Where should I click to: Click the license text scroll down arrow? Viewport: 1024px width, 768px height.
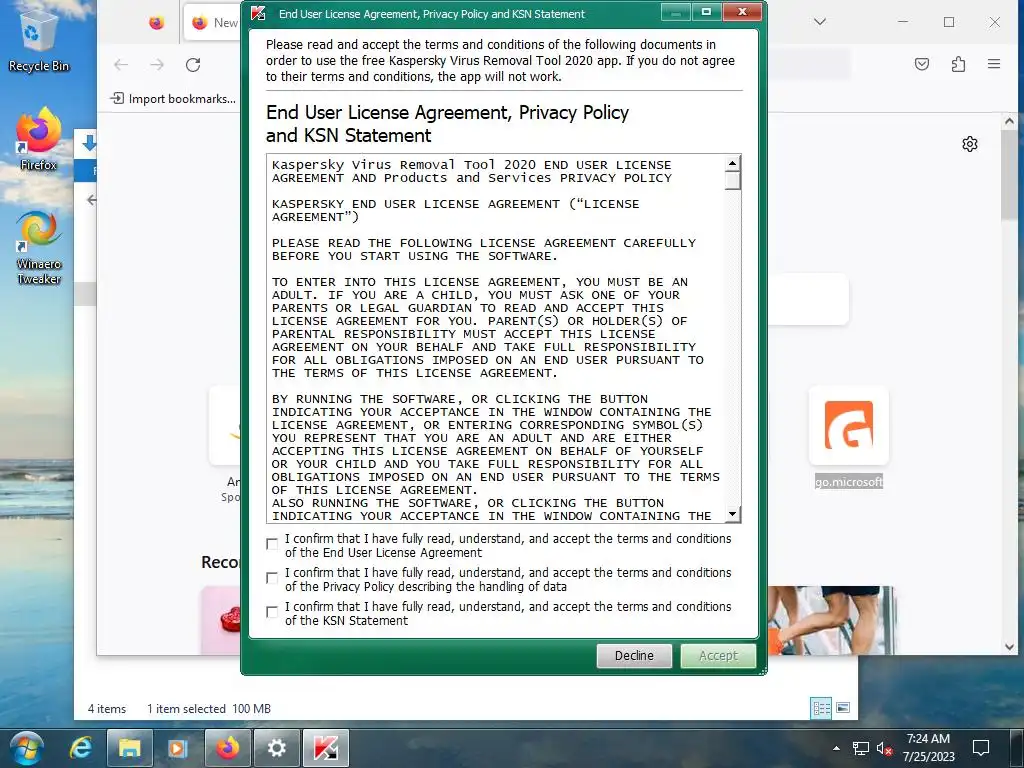[x=733, y=514]
